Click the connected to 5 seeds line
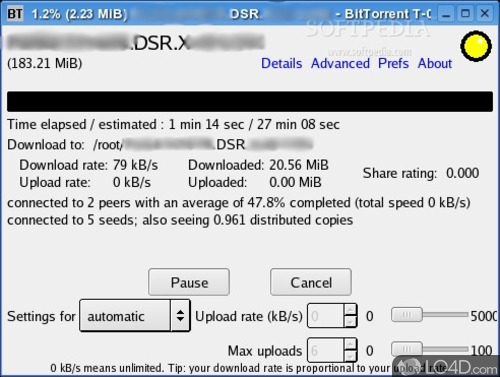The image size is (500, 377). coord(180,220)
